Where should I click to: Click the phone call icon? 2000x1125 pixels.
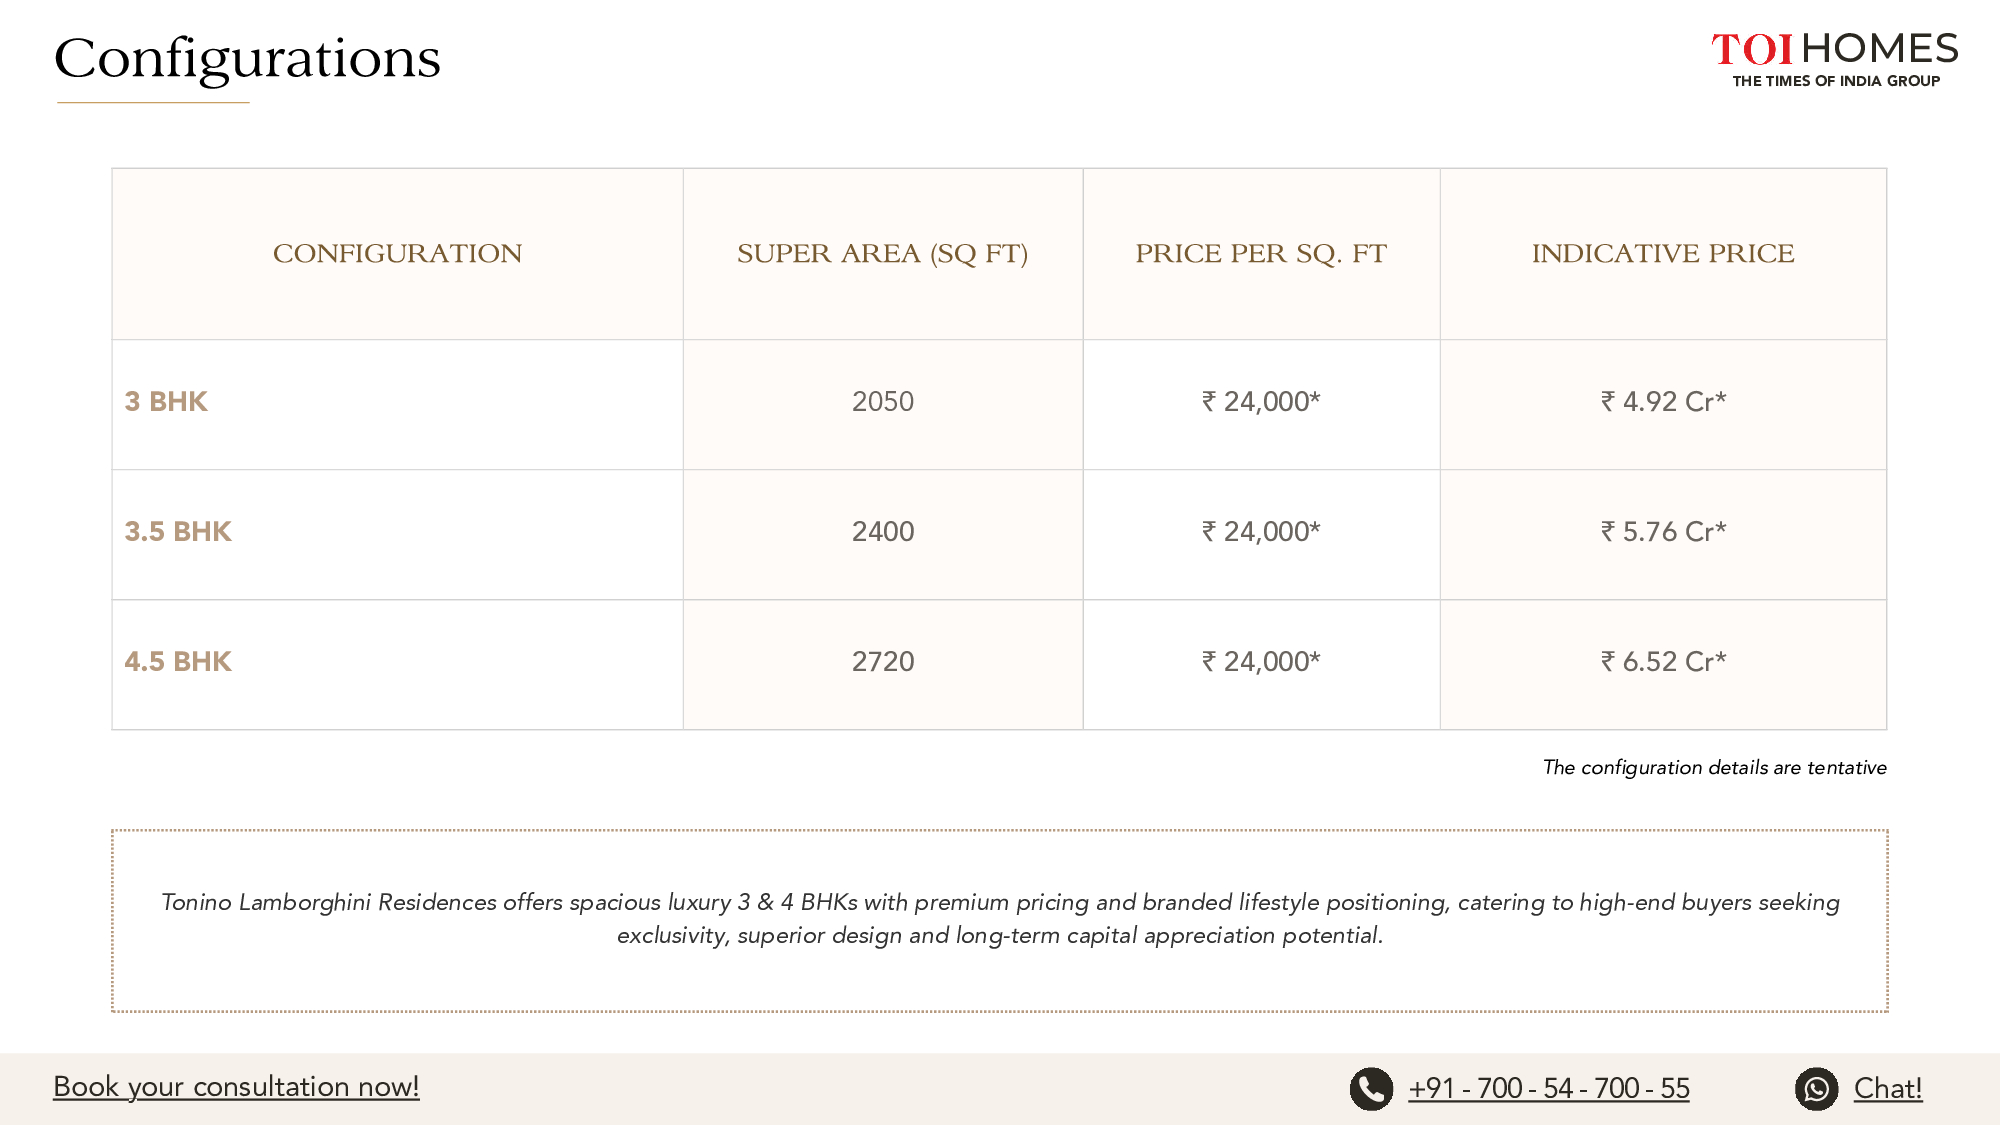1371,1089
